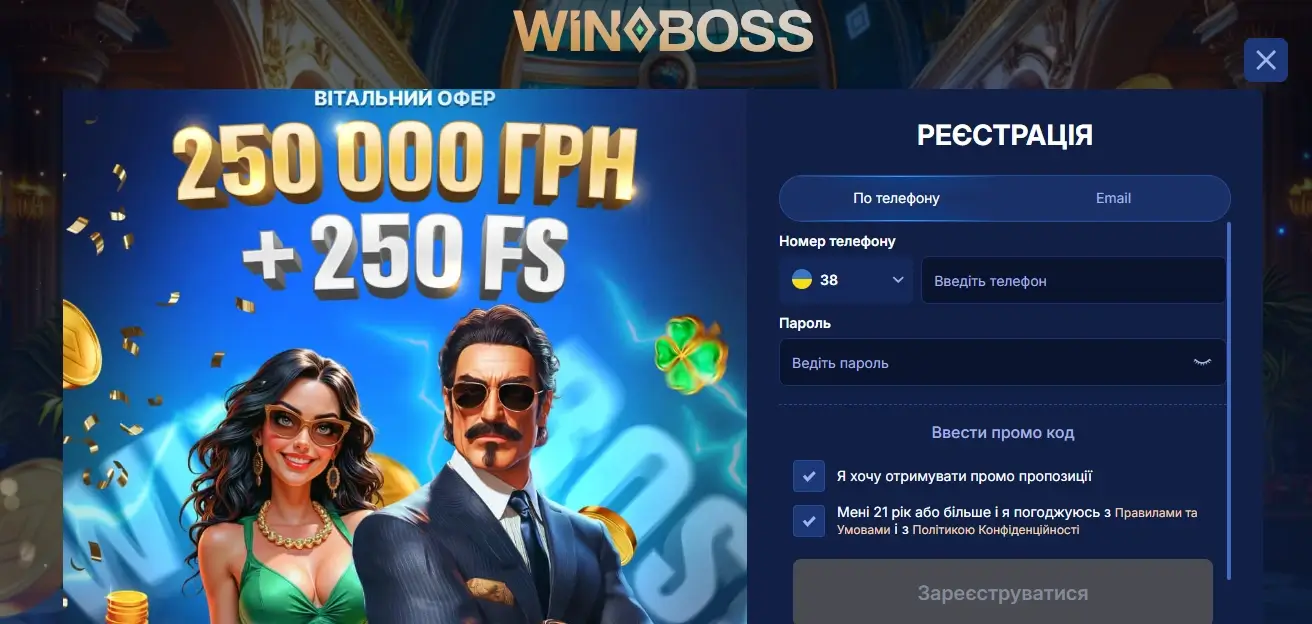Select the По телефону tab
This screenshot has height=624, width=1312.
(896, 198)
